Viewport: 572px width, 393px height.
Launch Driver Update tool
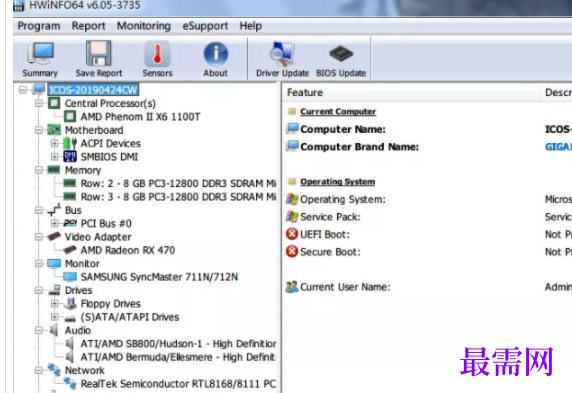pos(282,59)
